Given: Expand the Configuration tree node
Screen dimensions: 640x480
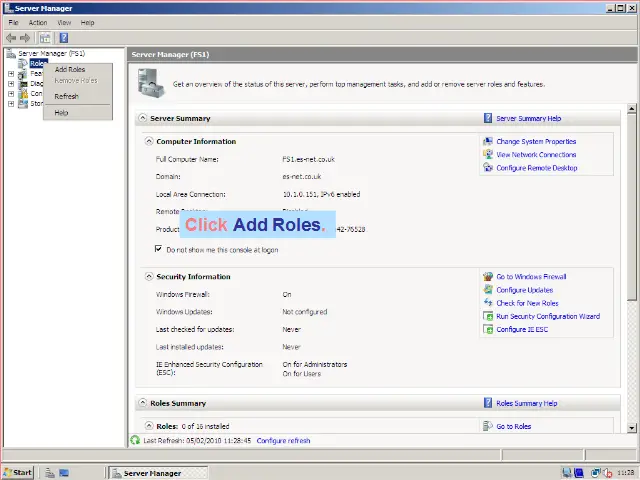Looking at the screenshot, I should [11, 94].
